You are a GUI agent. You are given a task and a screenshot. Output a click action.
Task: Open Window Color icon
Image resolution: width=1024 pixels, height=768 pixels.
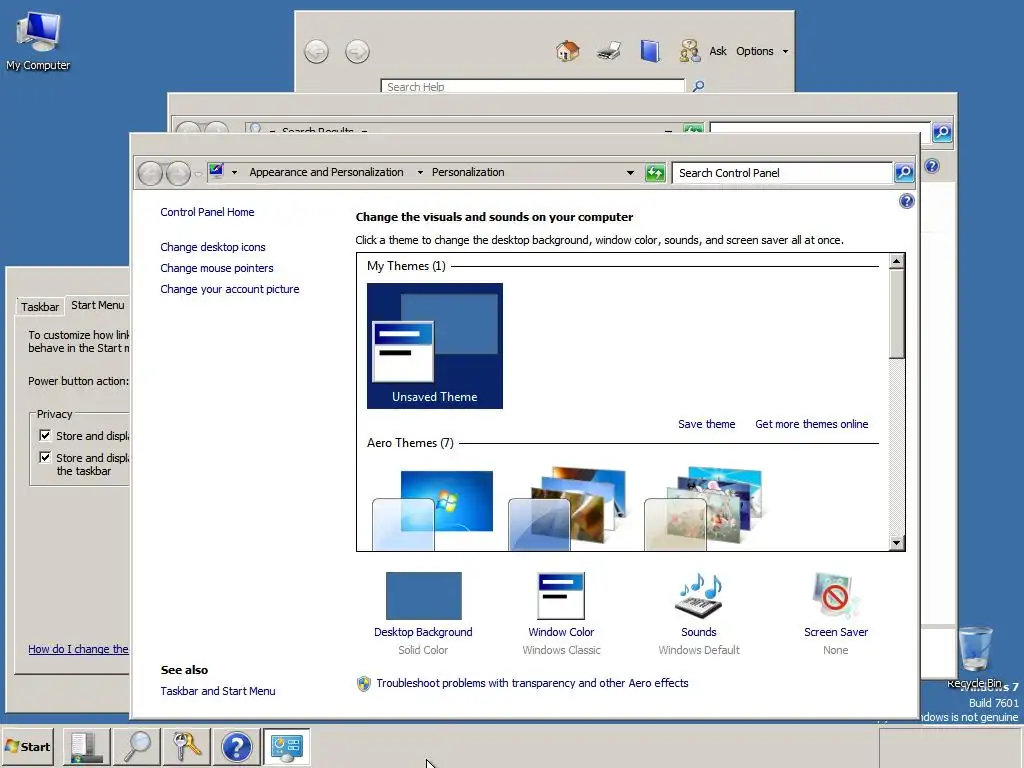click(561, 596)
